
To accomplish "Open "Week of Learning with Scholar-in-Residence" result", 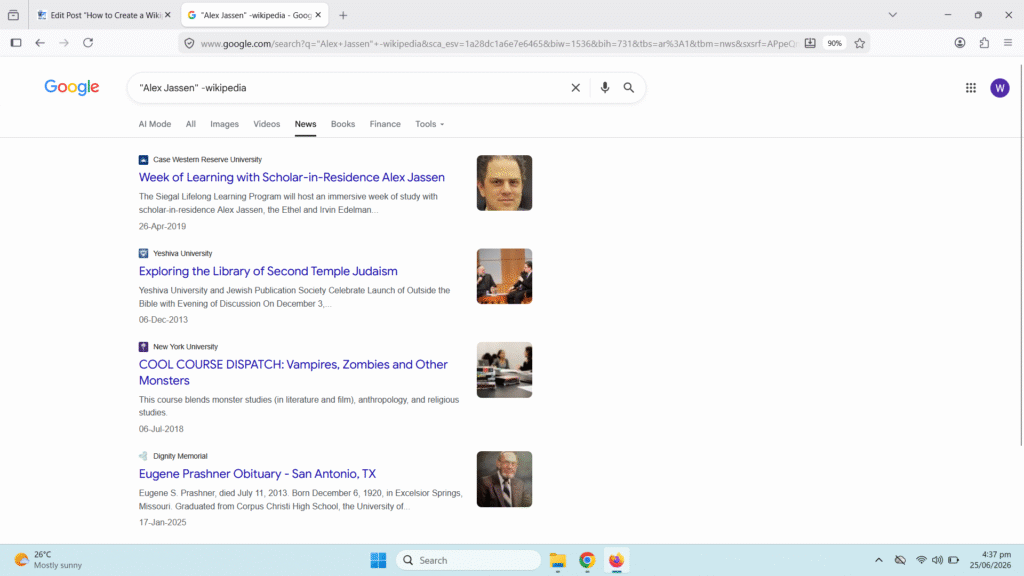I will 291,177.
